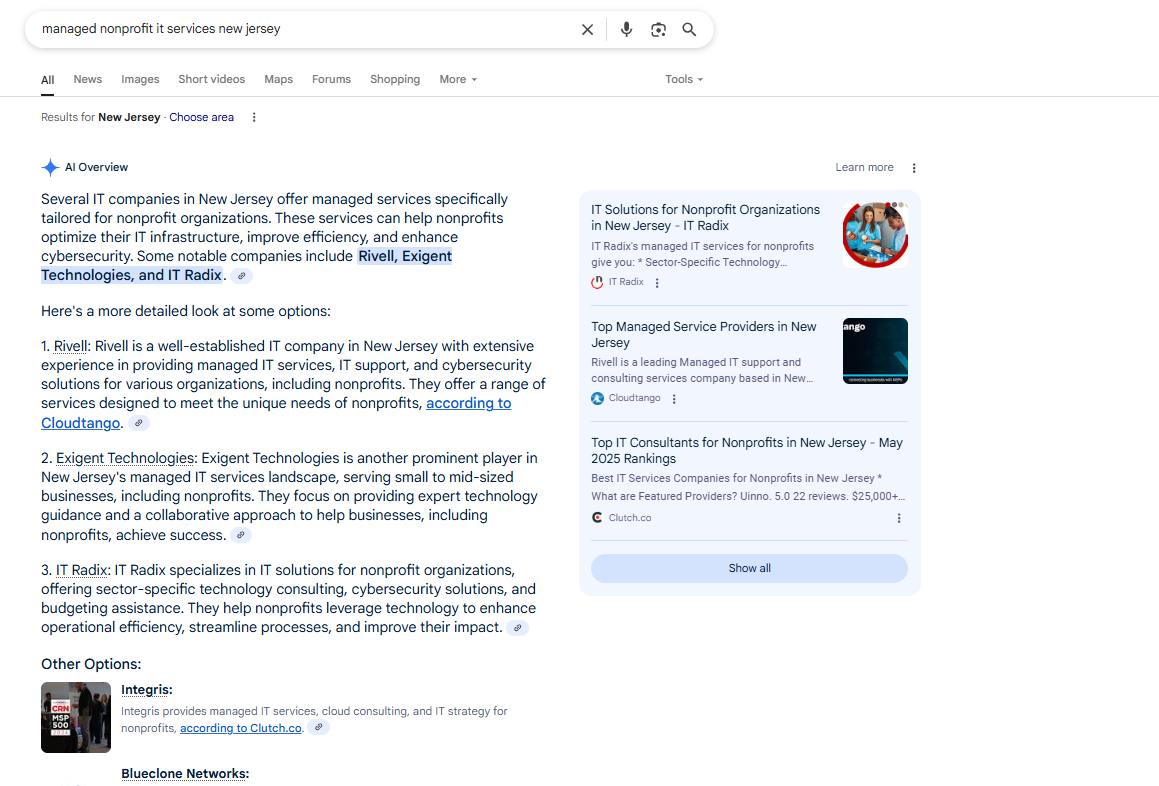Open options menu beside Choose area

pos(254,118)
